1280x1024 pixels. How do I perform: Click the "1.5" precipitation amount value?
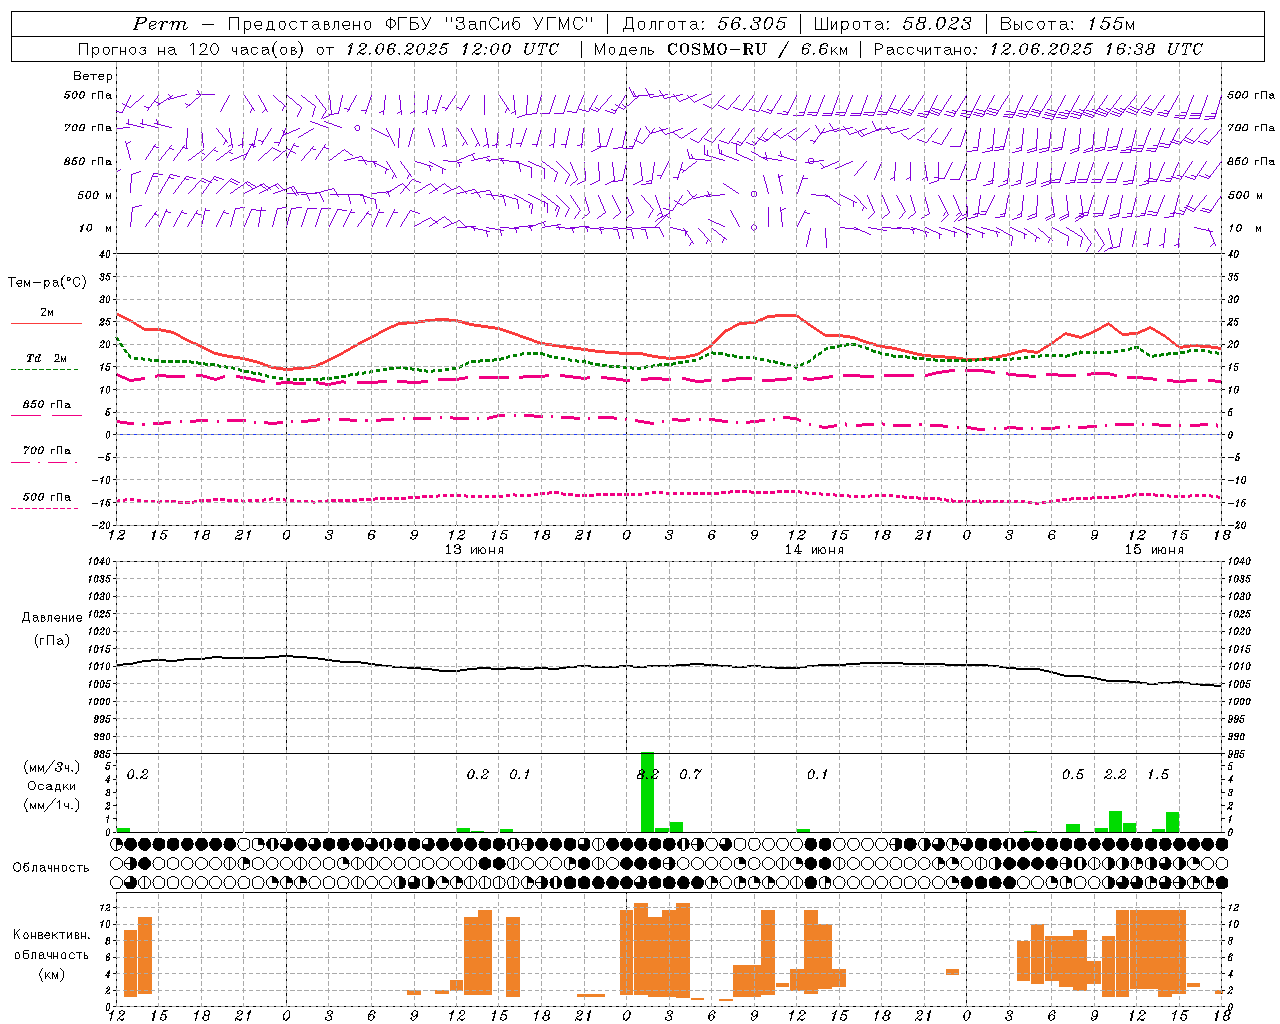point(1158,774)
